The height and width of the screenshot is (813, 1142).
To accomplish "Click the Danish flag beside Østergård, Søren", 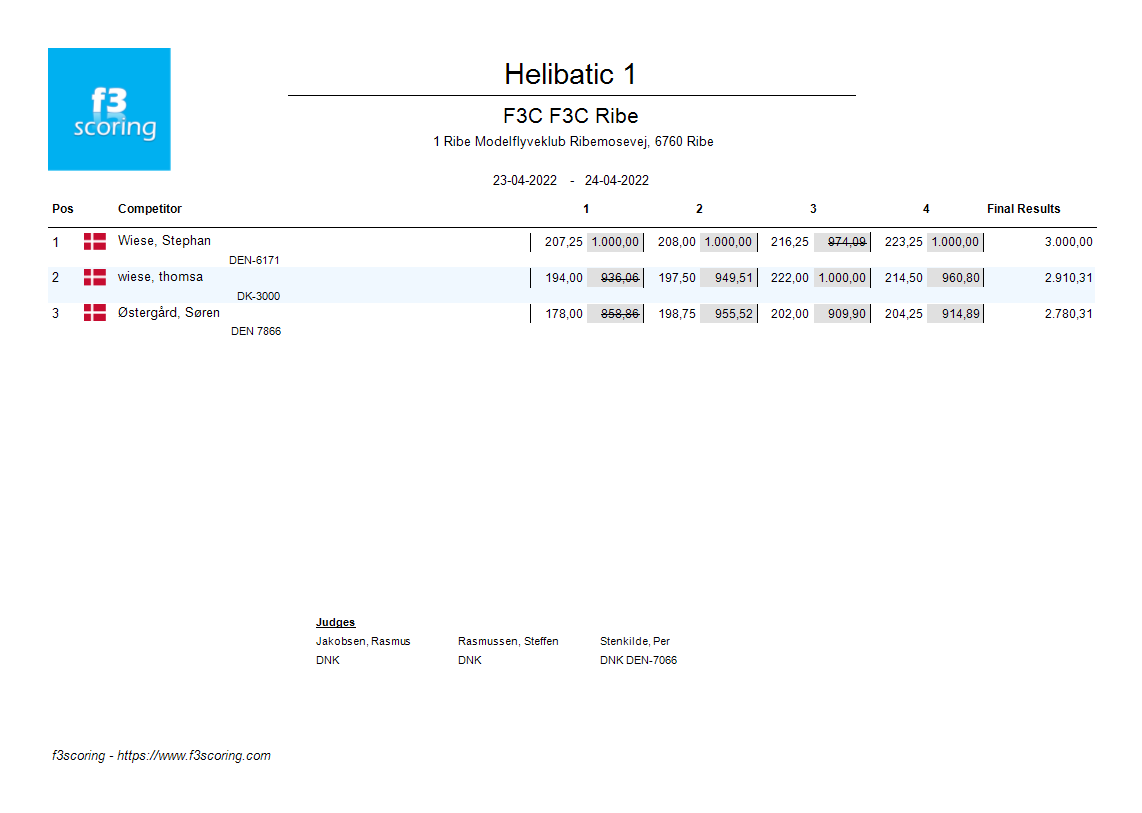I will 95,313.
